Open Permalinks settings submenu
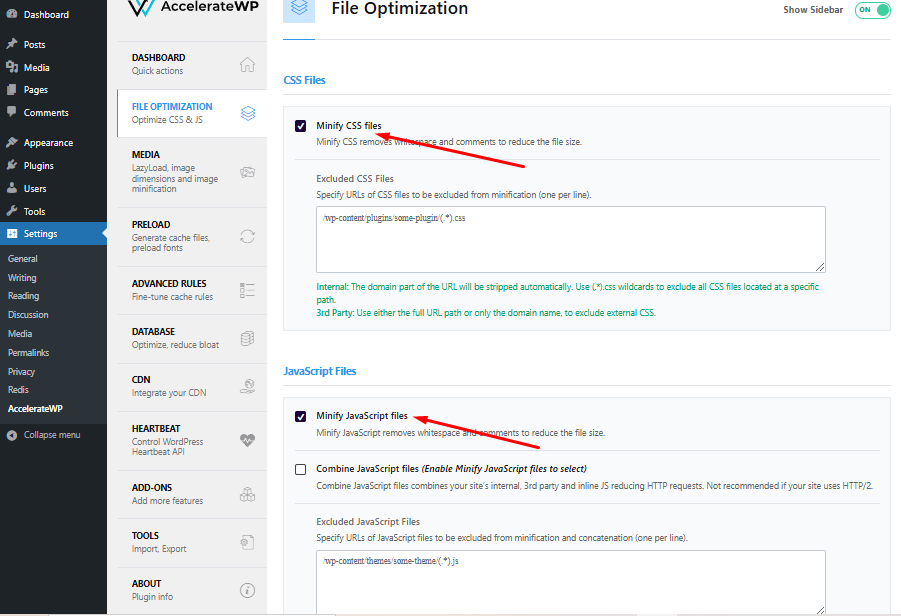 tap(28, 352)
